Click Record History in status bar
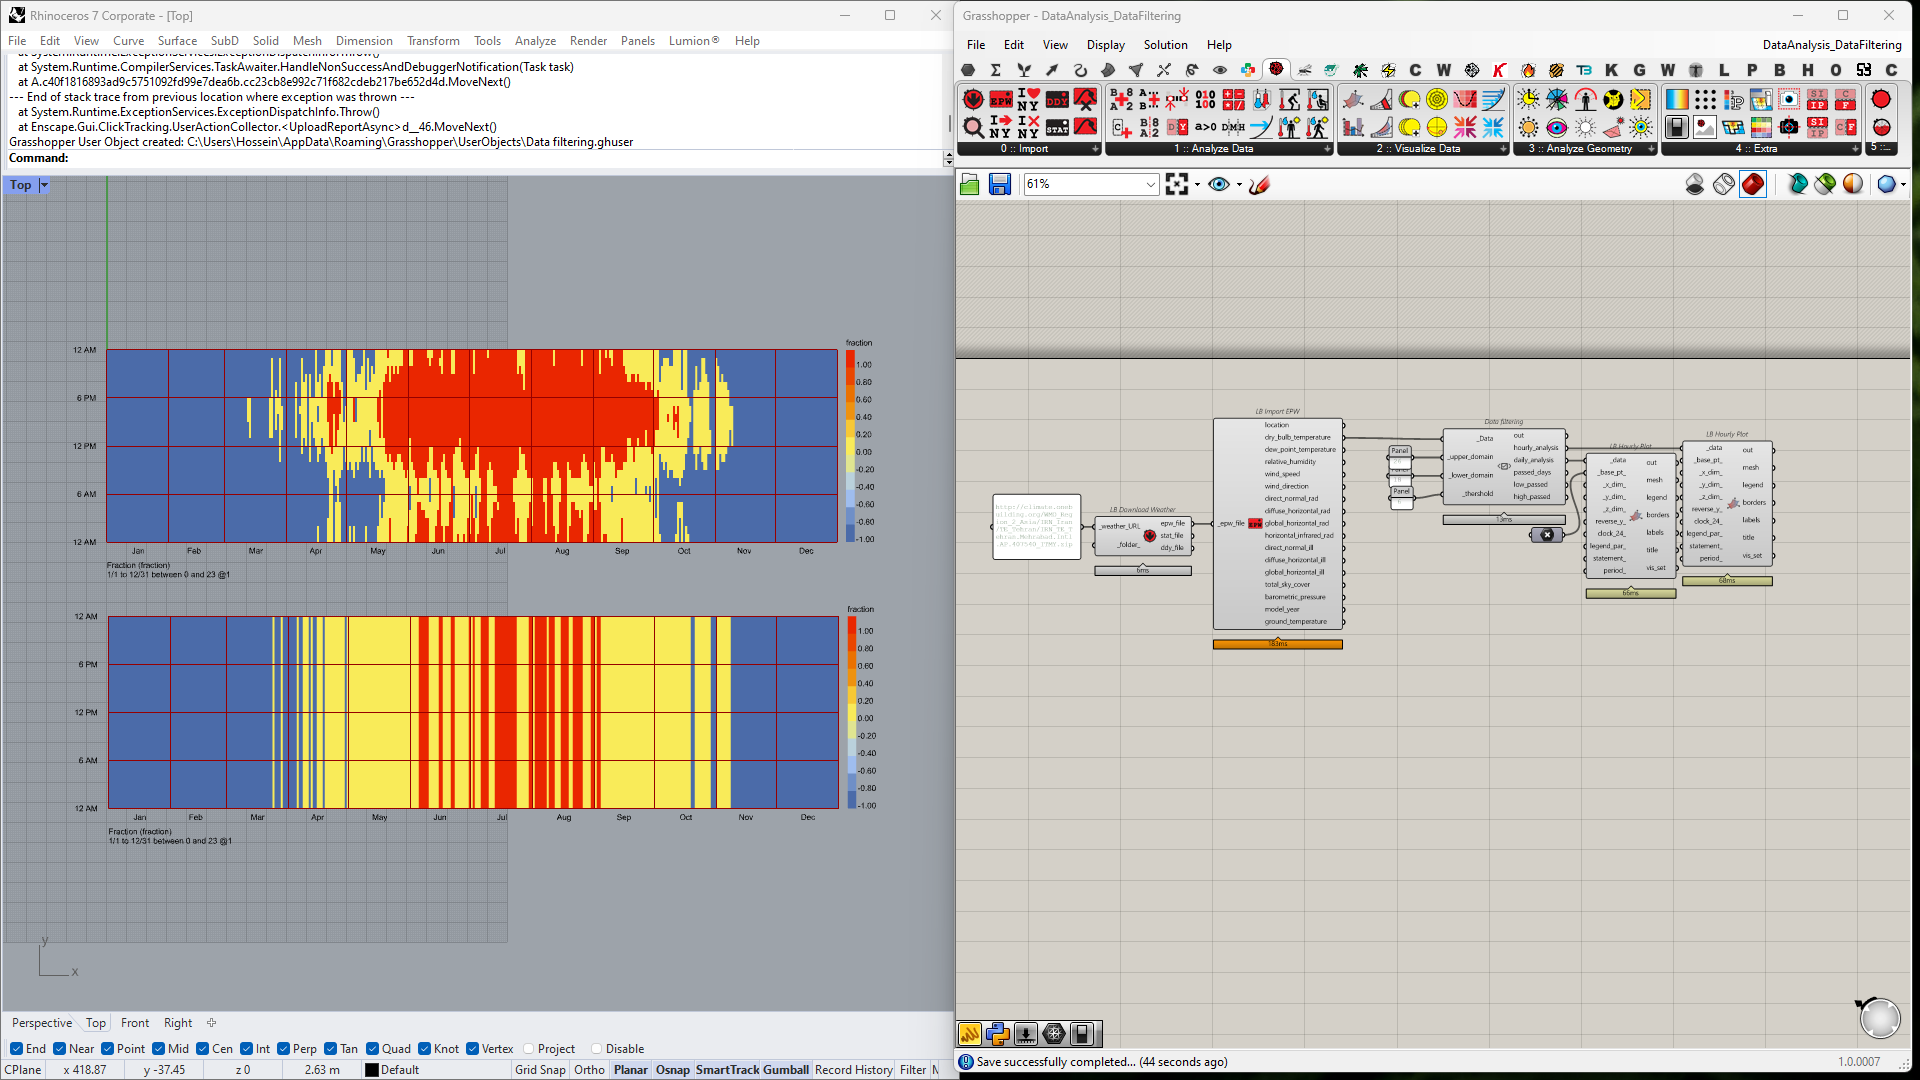The height and width of the screenshot is (1080, 1920). click(x=853, y=1070)
